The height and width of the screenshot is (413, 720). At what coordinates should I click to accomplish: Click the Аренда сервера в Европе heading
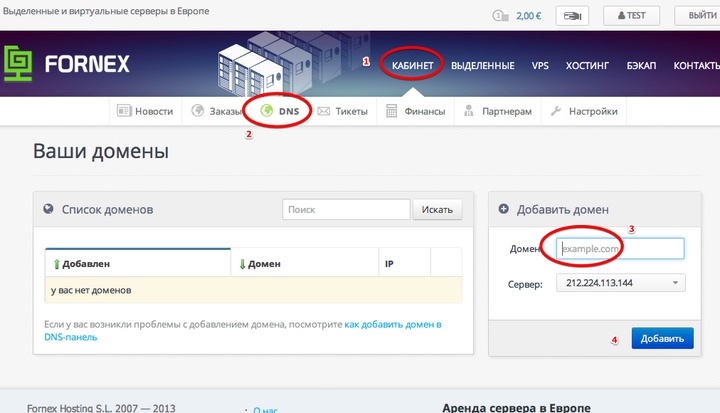tap(516, 408)
